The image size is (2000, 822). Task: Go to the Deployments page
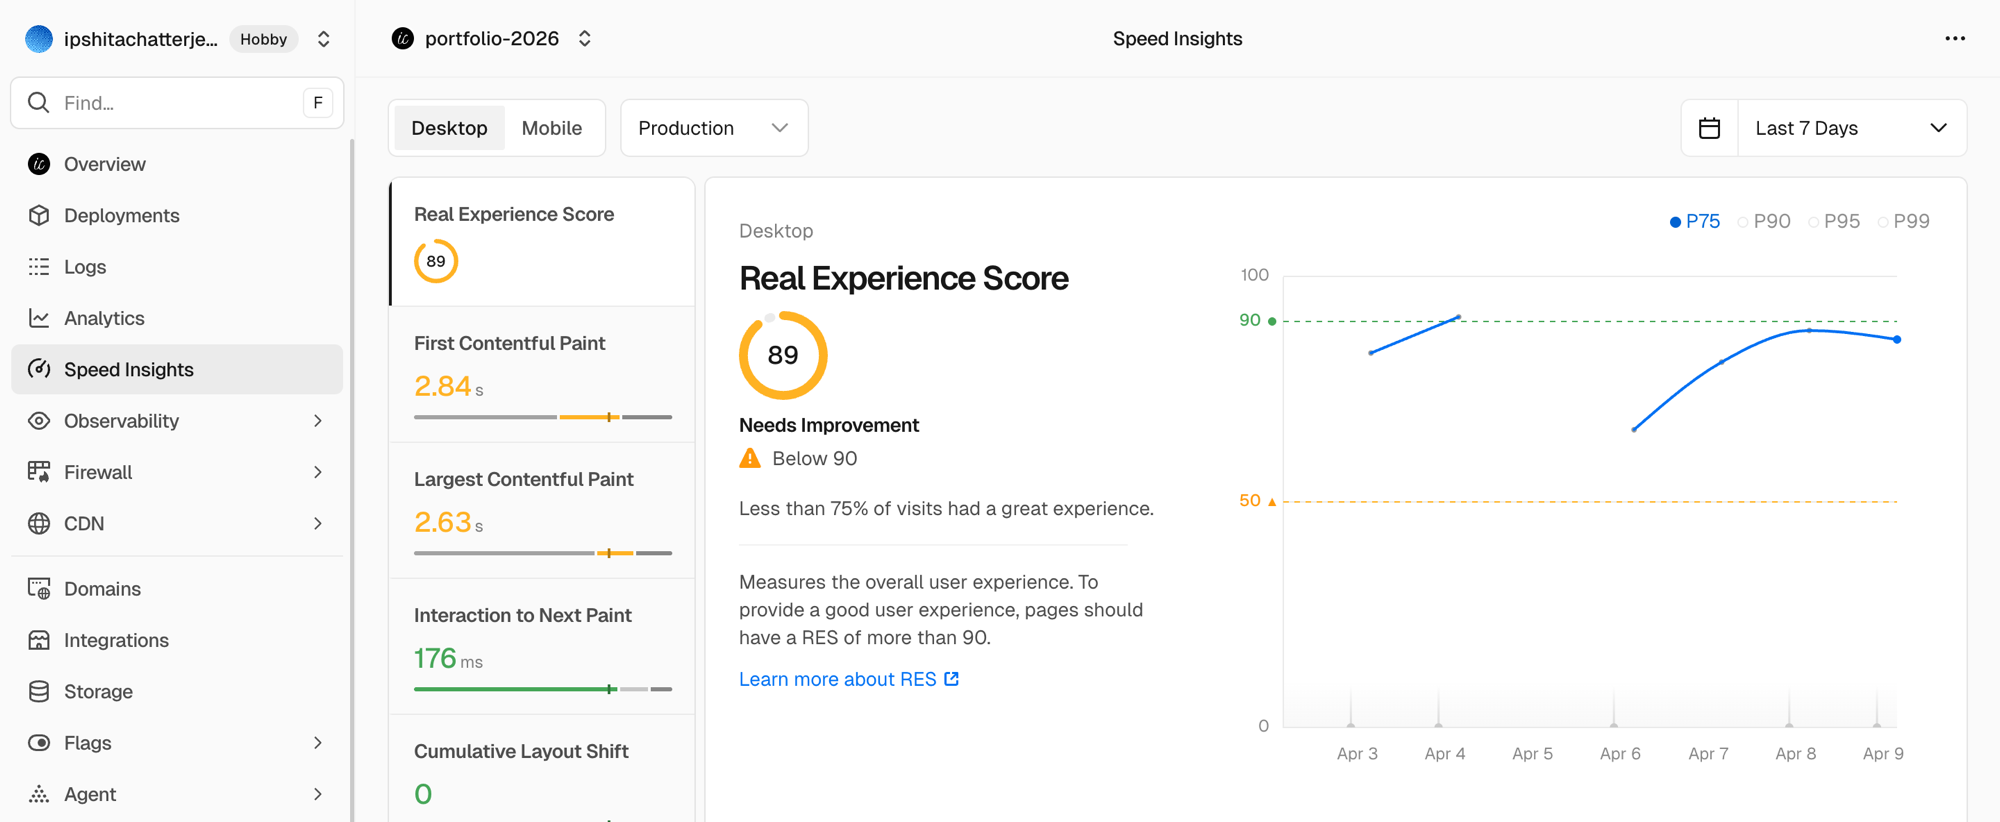(x=177, y=215)
